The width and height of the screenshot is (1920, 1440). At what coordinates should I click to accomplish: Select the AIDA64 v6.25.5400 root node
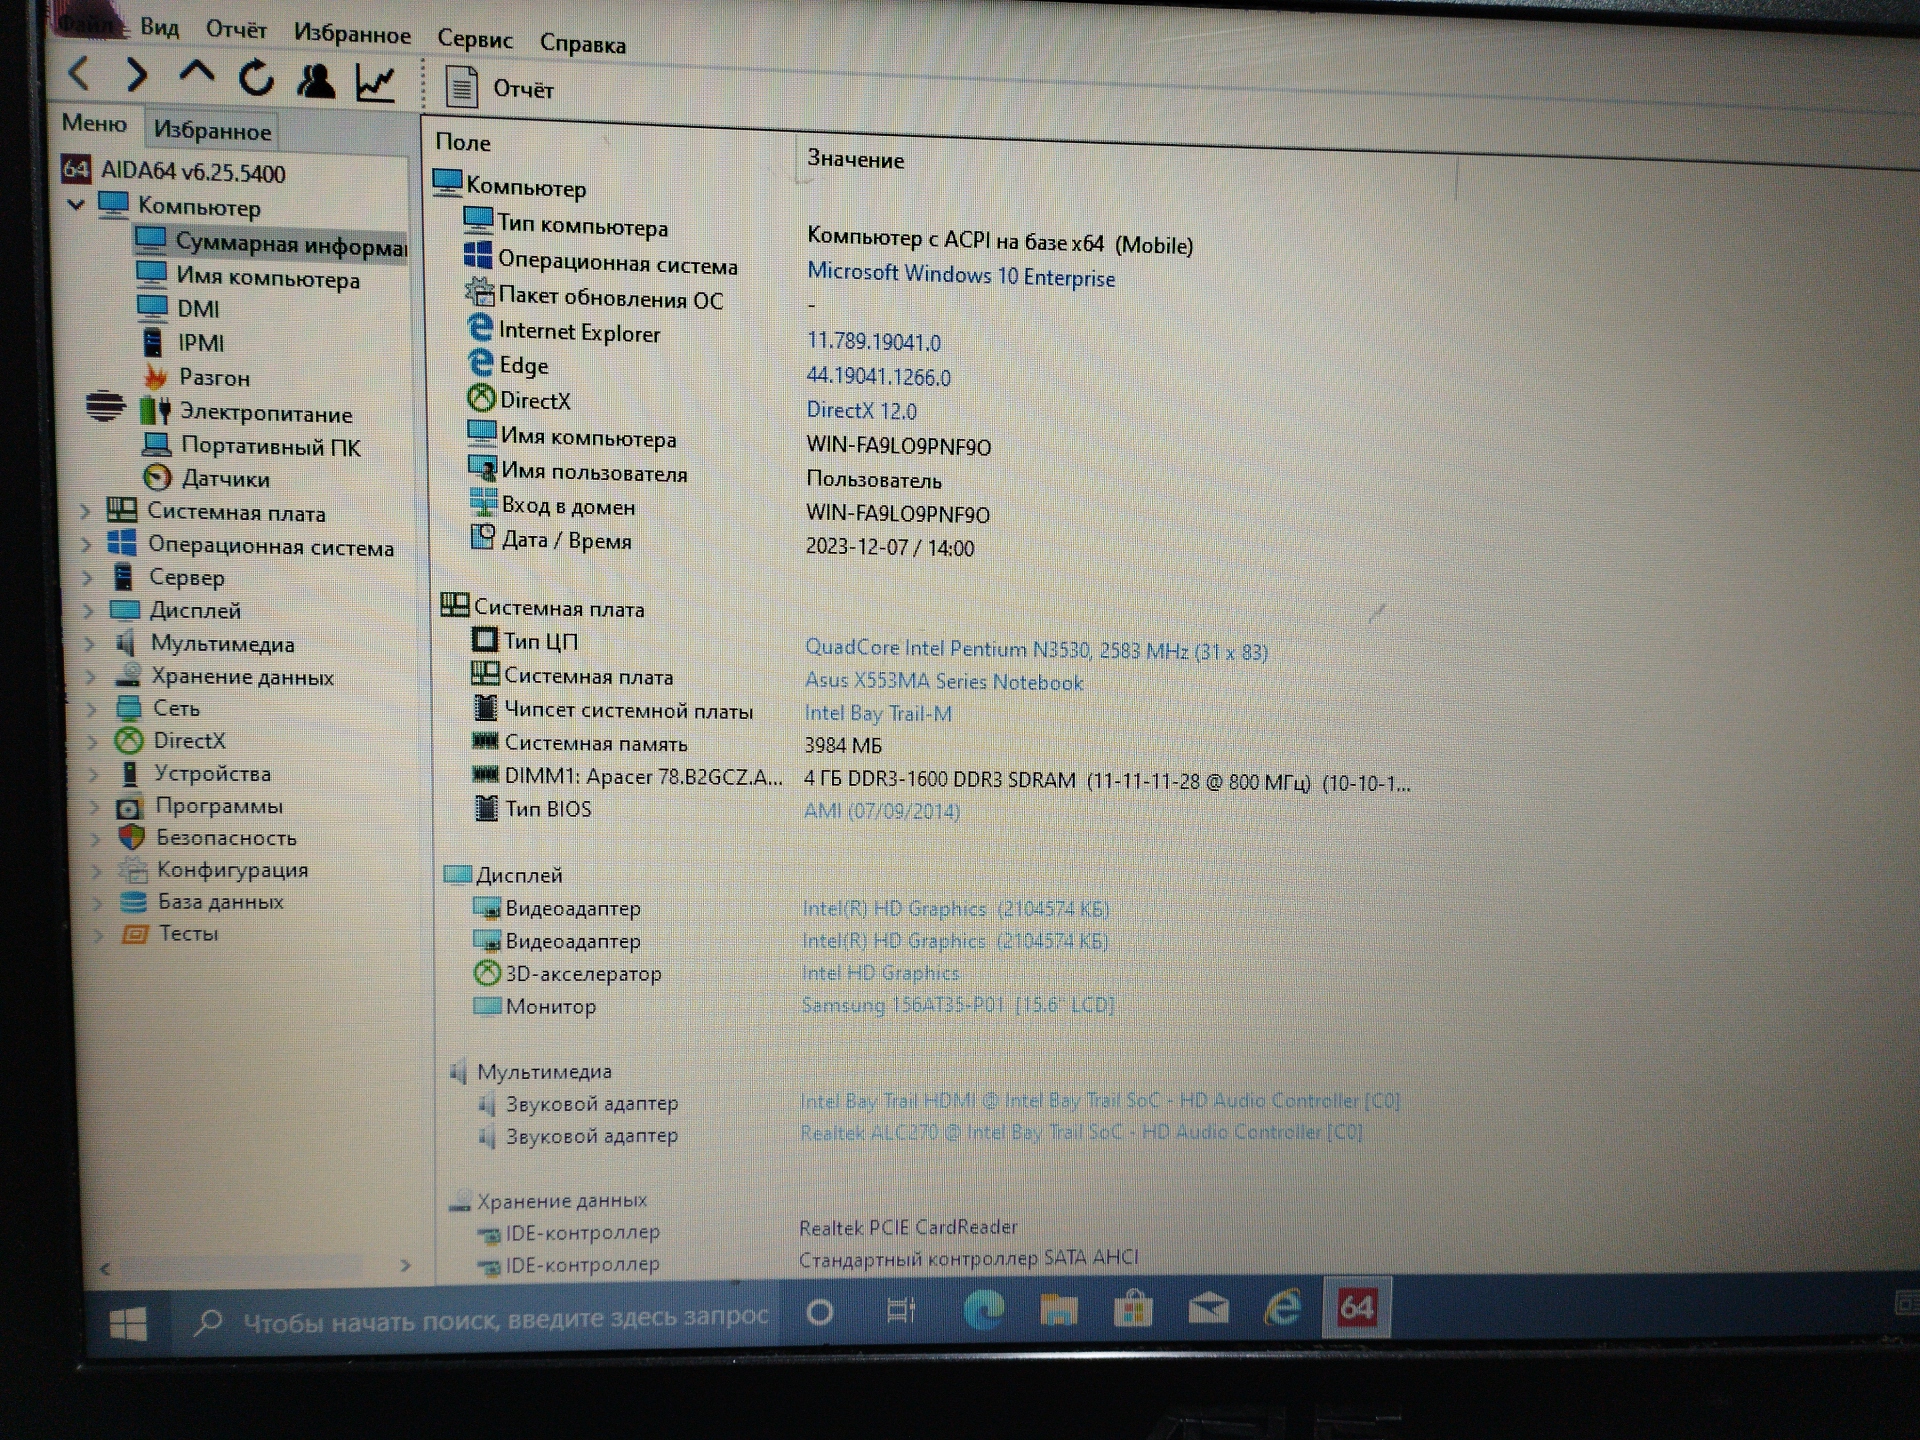(x=193, y=173)
